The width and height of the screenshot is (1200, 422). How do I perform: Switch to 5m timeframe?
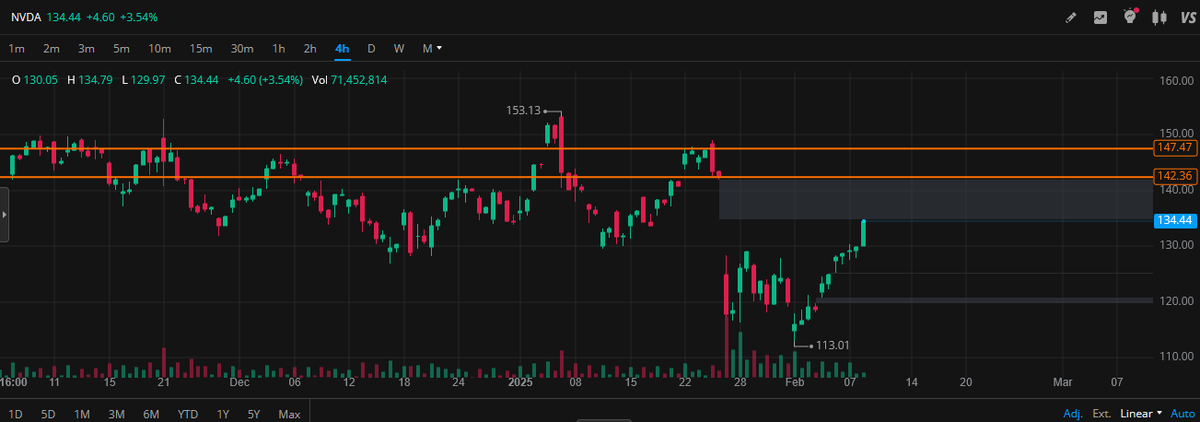click(x=121, y=48)
